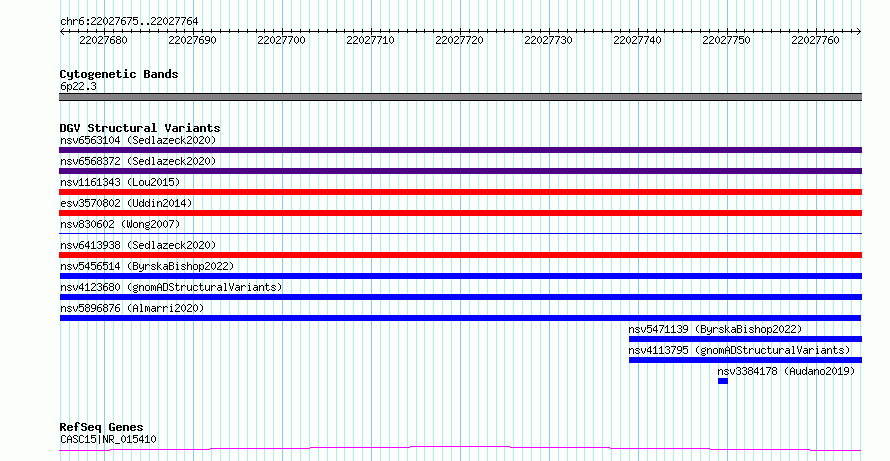Click the ruler's left arrow end
Screen dimensions: 890x461
[62, 32]
